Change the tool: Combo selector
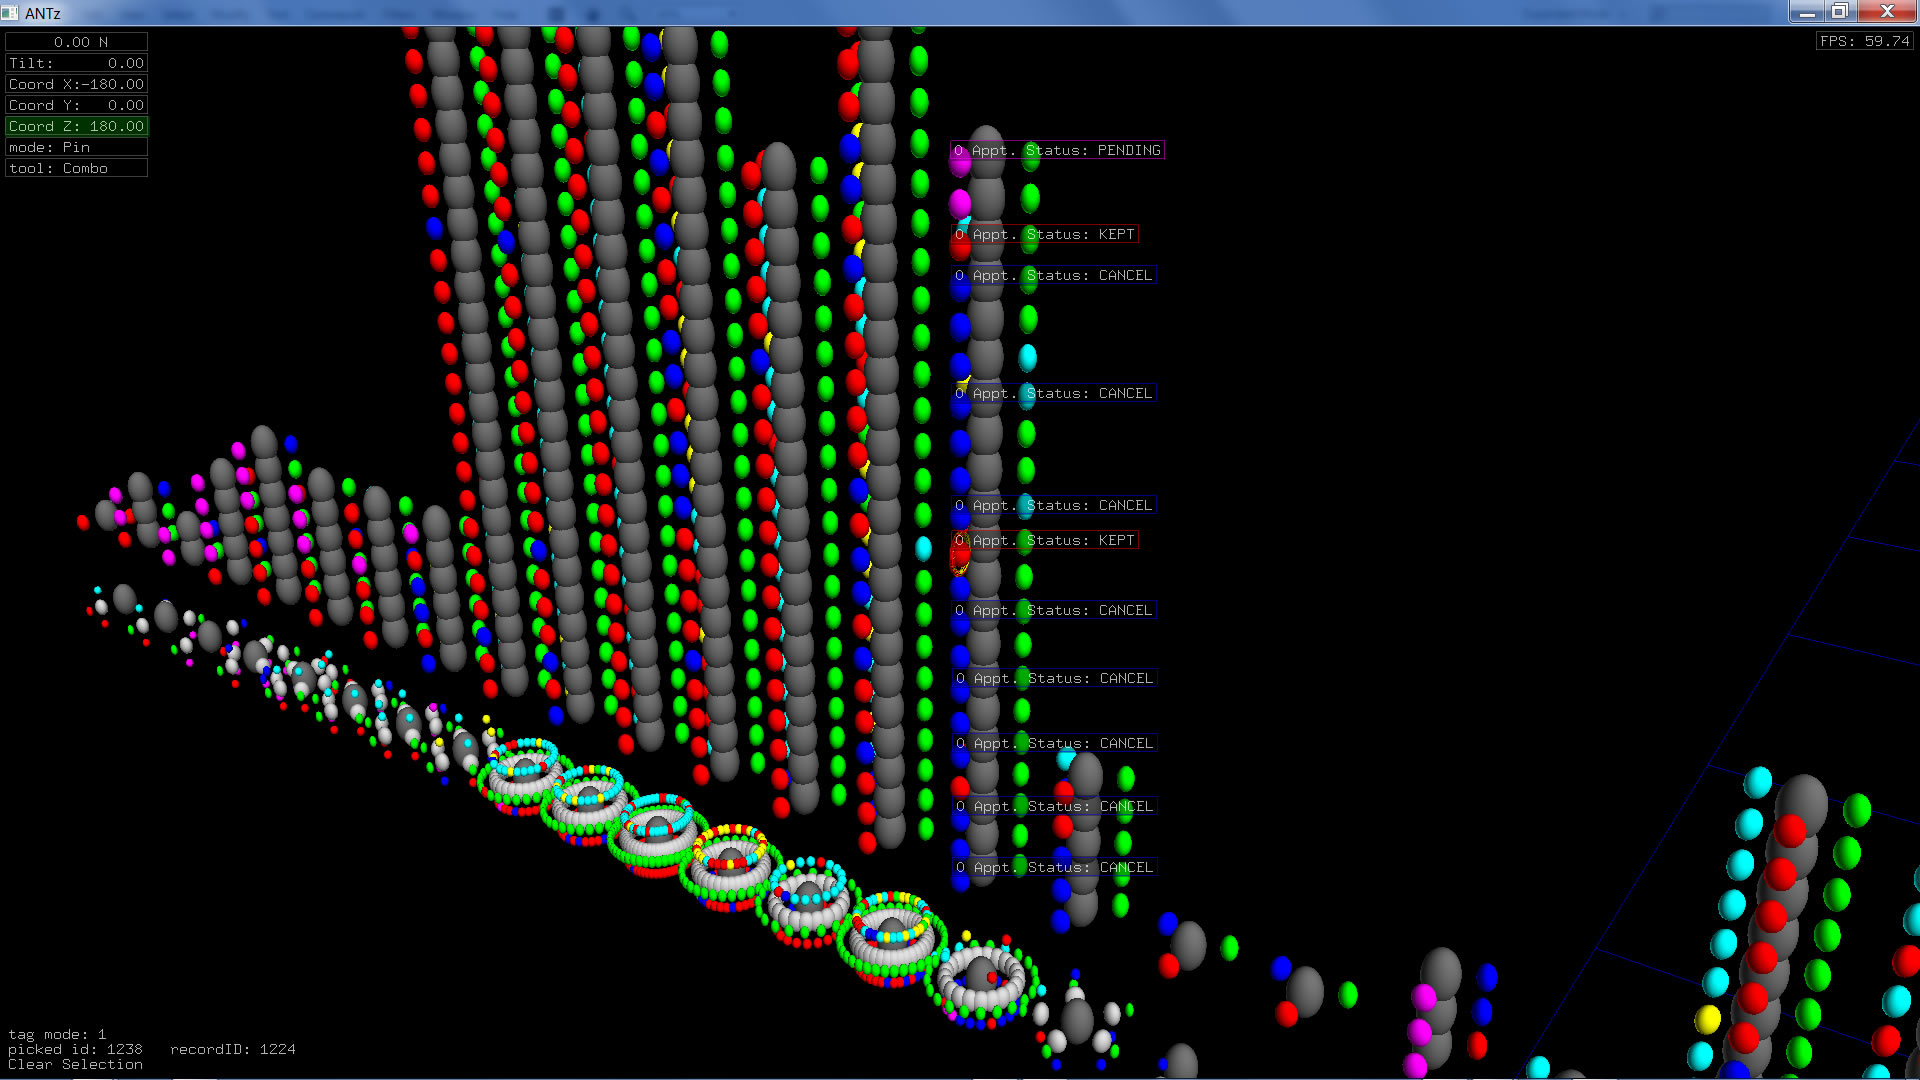The width and height of the screenshot is (1920, 1080). pyautogui.click(x=77, y=168)
